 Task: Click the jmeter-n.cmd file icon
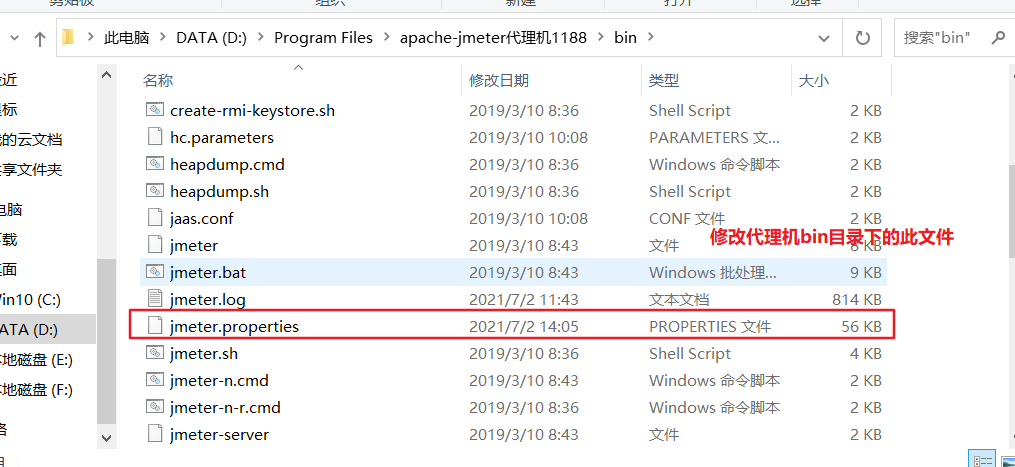point(154,380)
